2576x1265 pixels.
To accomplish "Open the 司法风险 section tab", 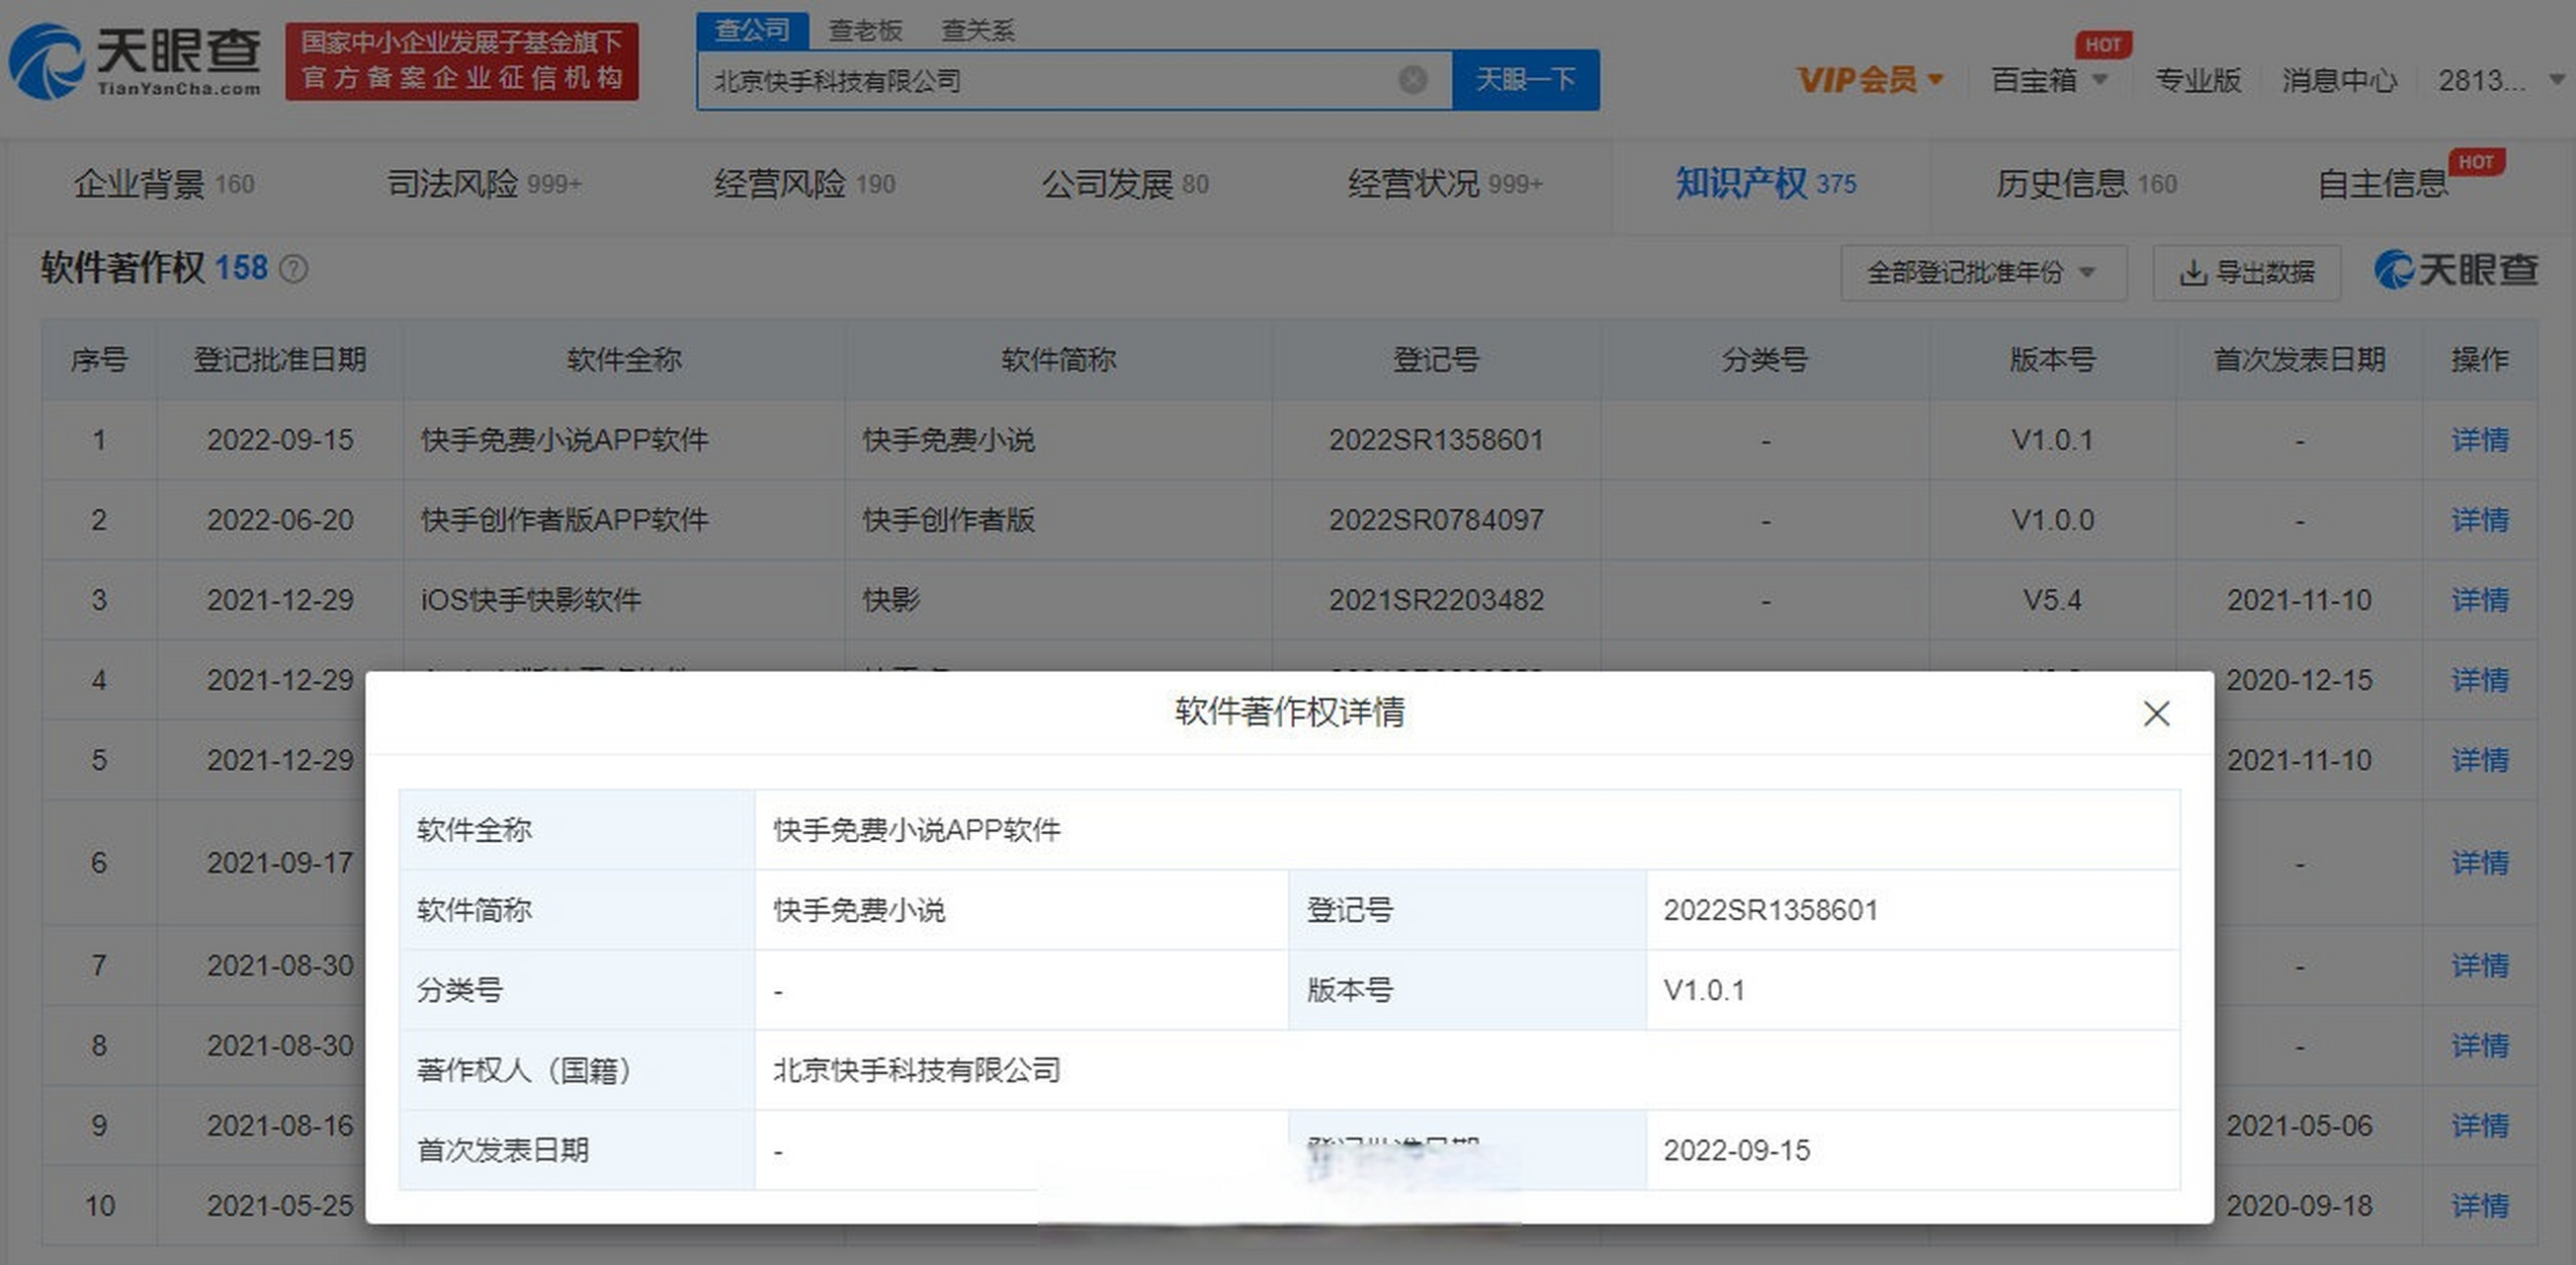I will coord(483,184).
